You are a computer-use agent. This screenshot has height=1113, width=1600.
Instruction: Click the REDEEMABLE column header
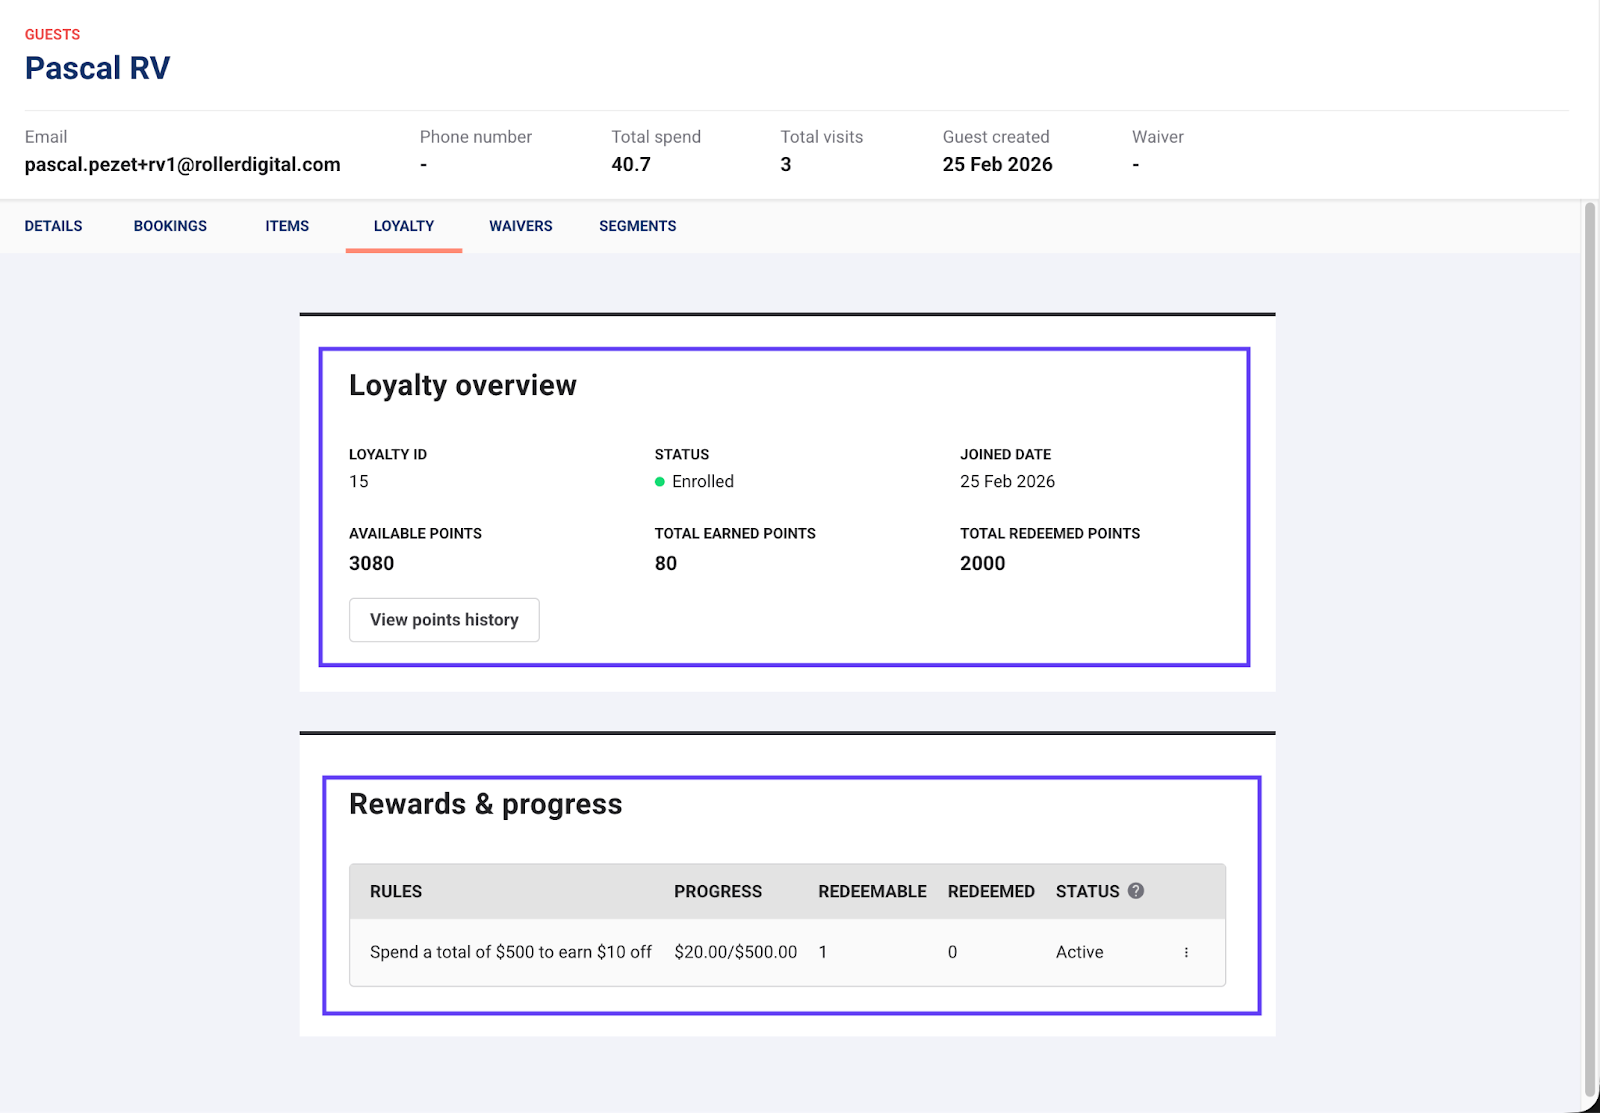point(872,891)
